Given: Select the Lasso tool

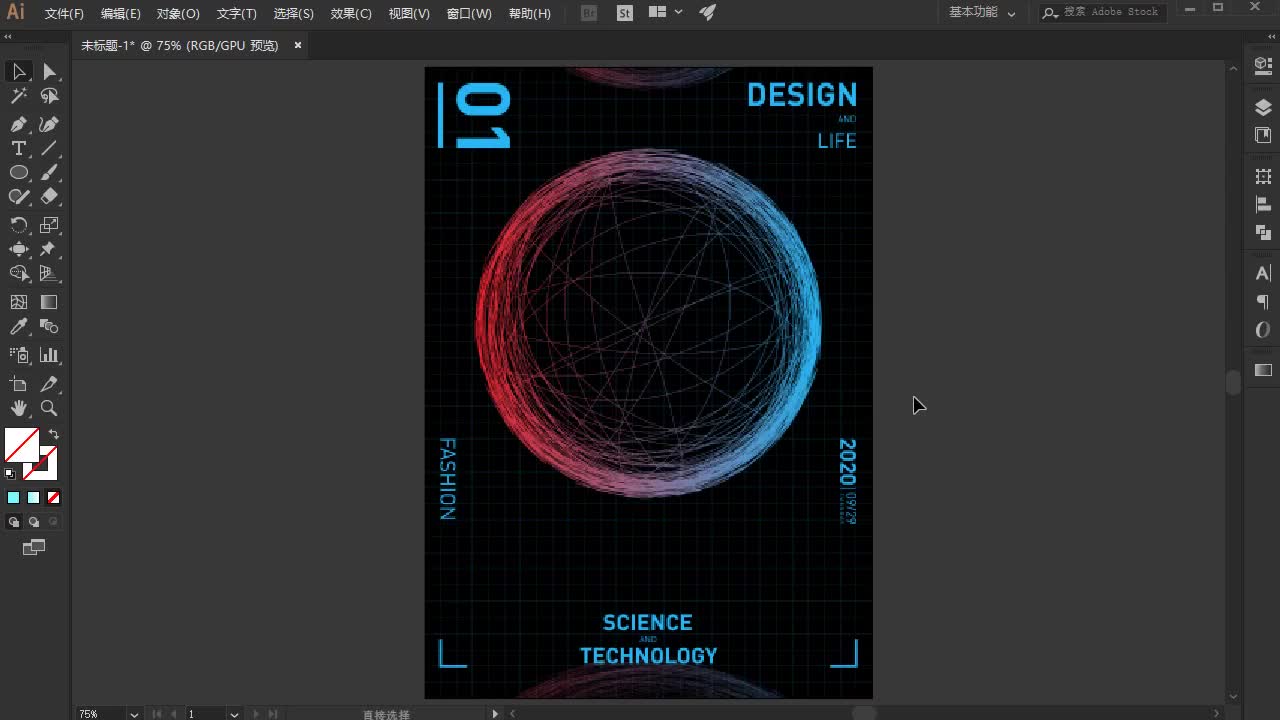Looking at the screenshot, I should [x=49, y=96].
